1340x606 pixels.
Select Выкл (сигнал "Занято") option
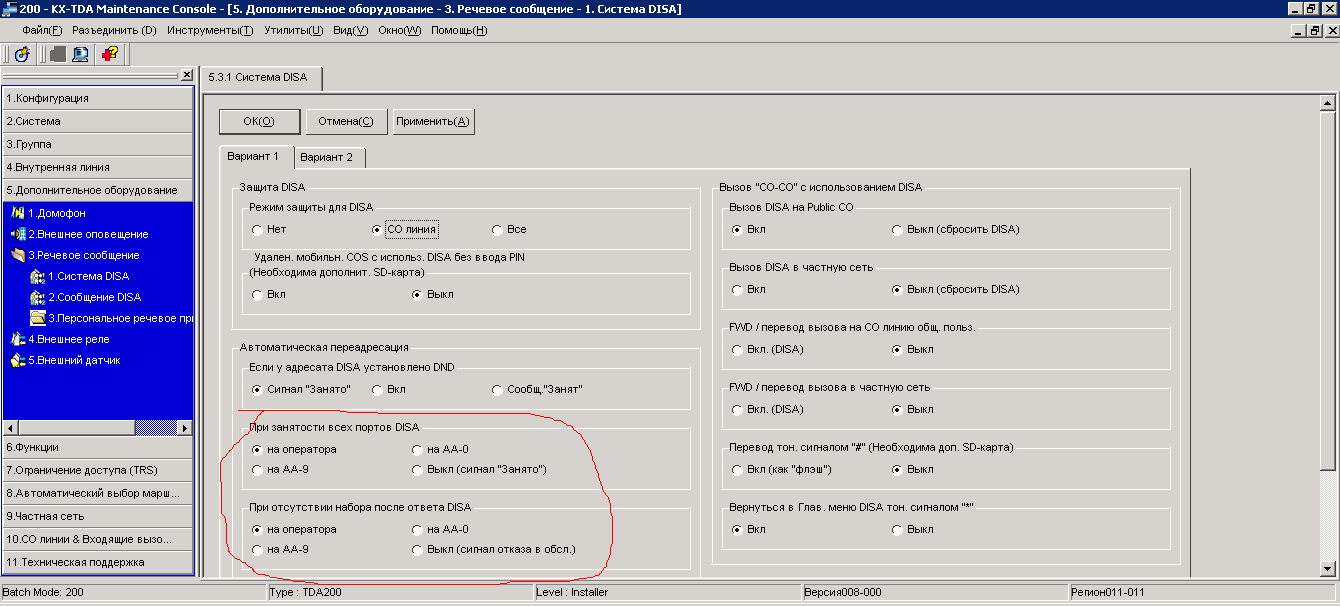pos(418,469)
